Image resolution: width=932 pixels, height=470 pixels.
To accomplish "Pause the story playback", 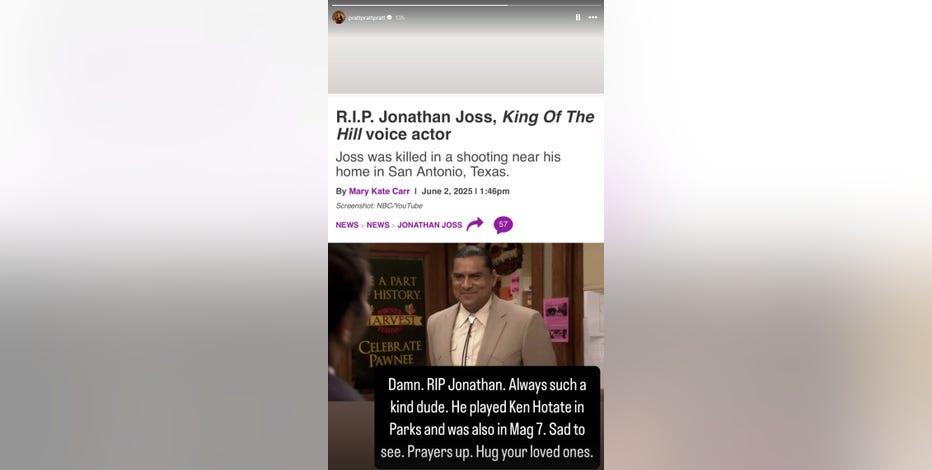I will [x=578, y=17].
